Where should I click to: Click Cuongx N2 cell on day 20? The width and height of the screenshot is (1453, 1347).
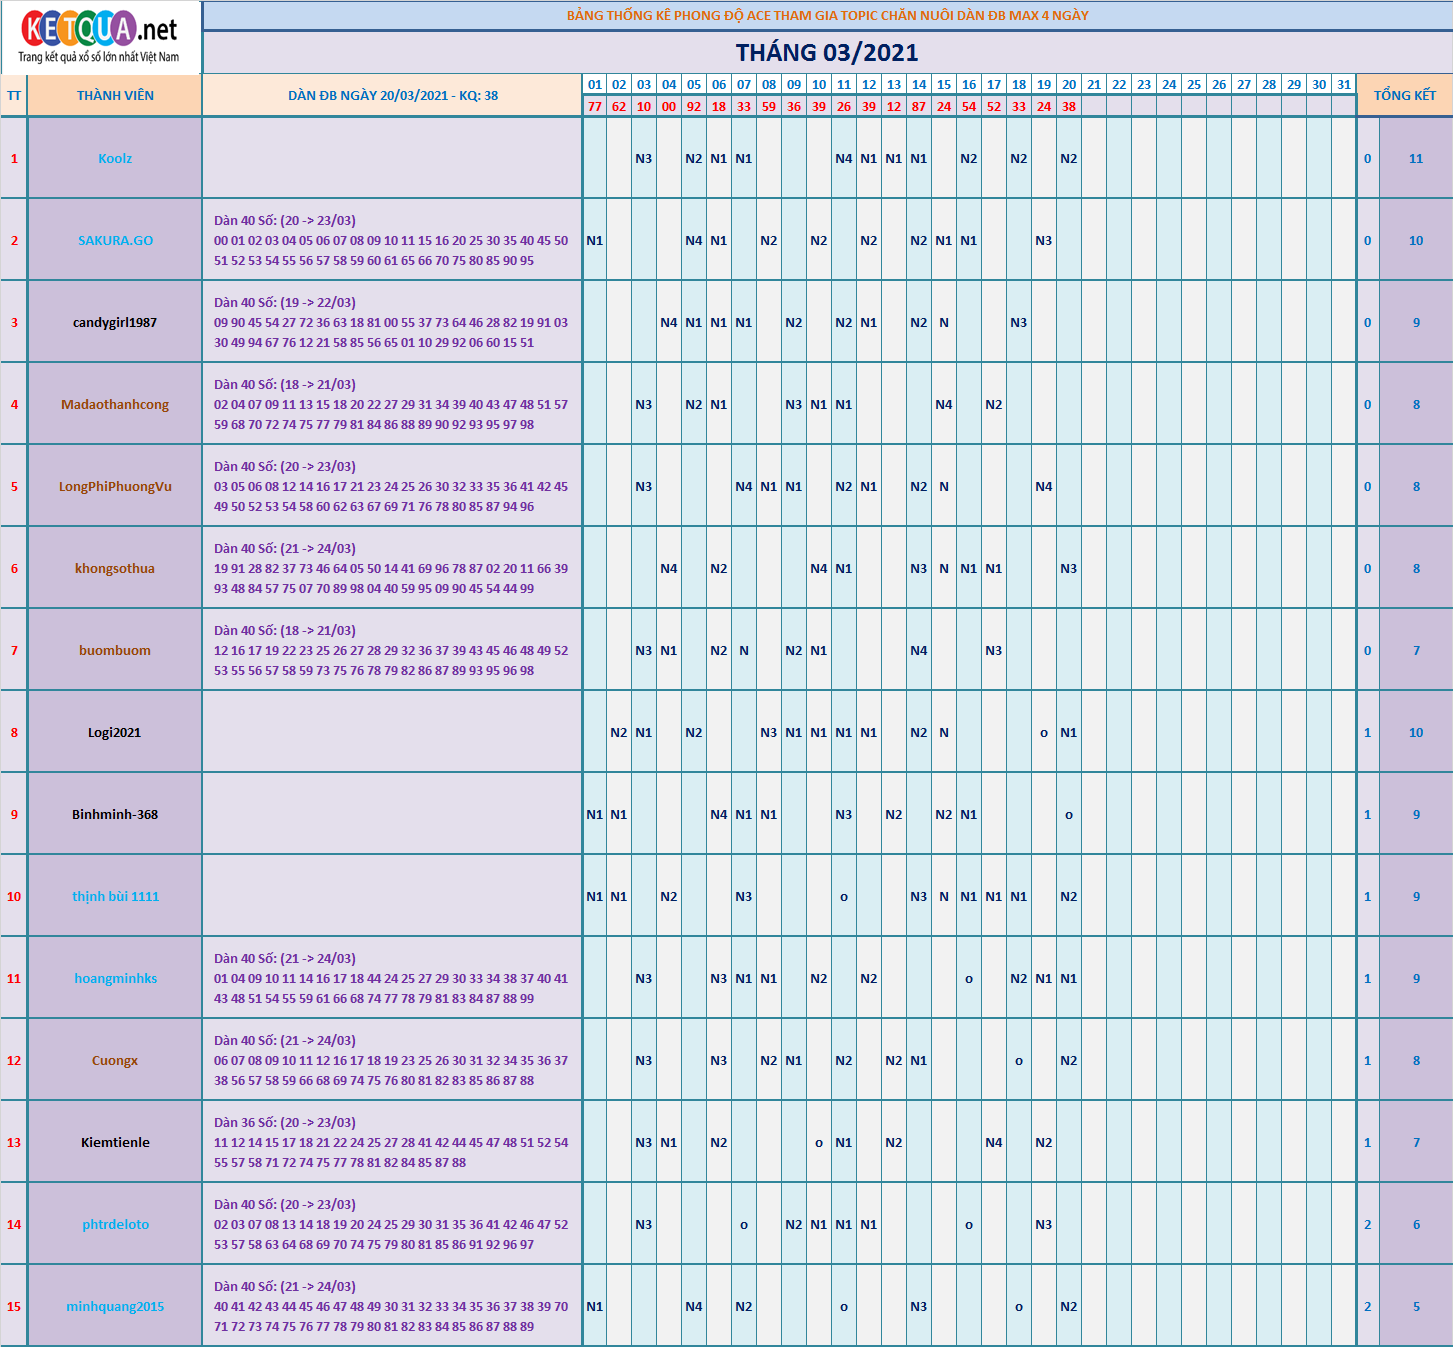tap(1069, 1060)
